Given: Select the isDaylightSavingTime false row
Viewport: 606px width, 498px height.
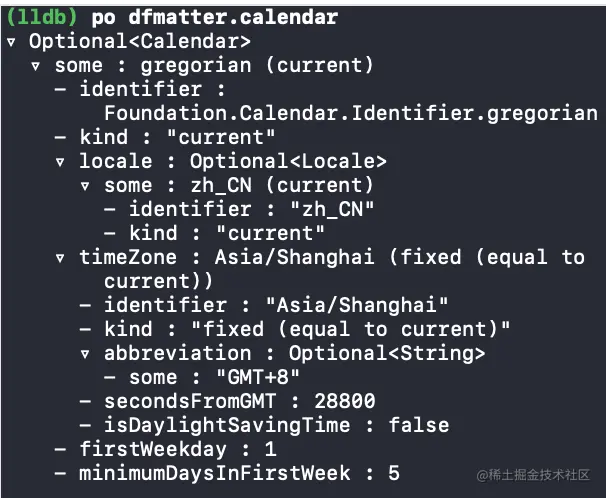Looking at the screenshot, I should click(264, 425).
